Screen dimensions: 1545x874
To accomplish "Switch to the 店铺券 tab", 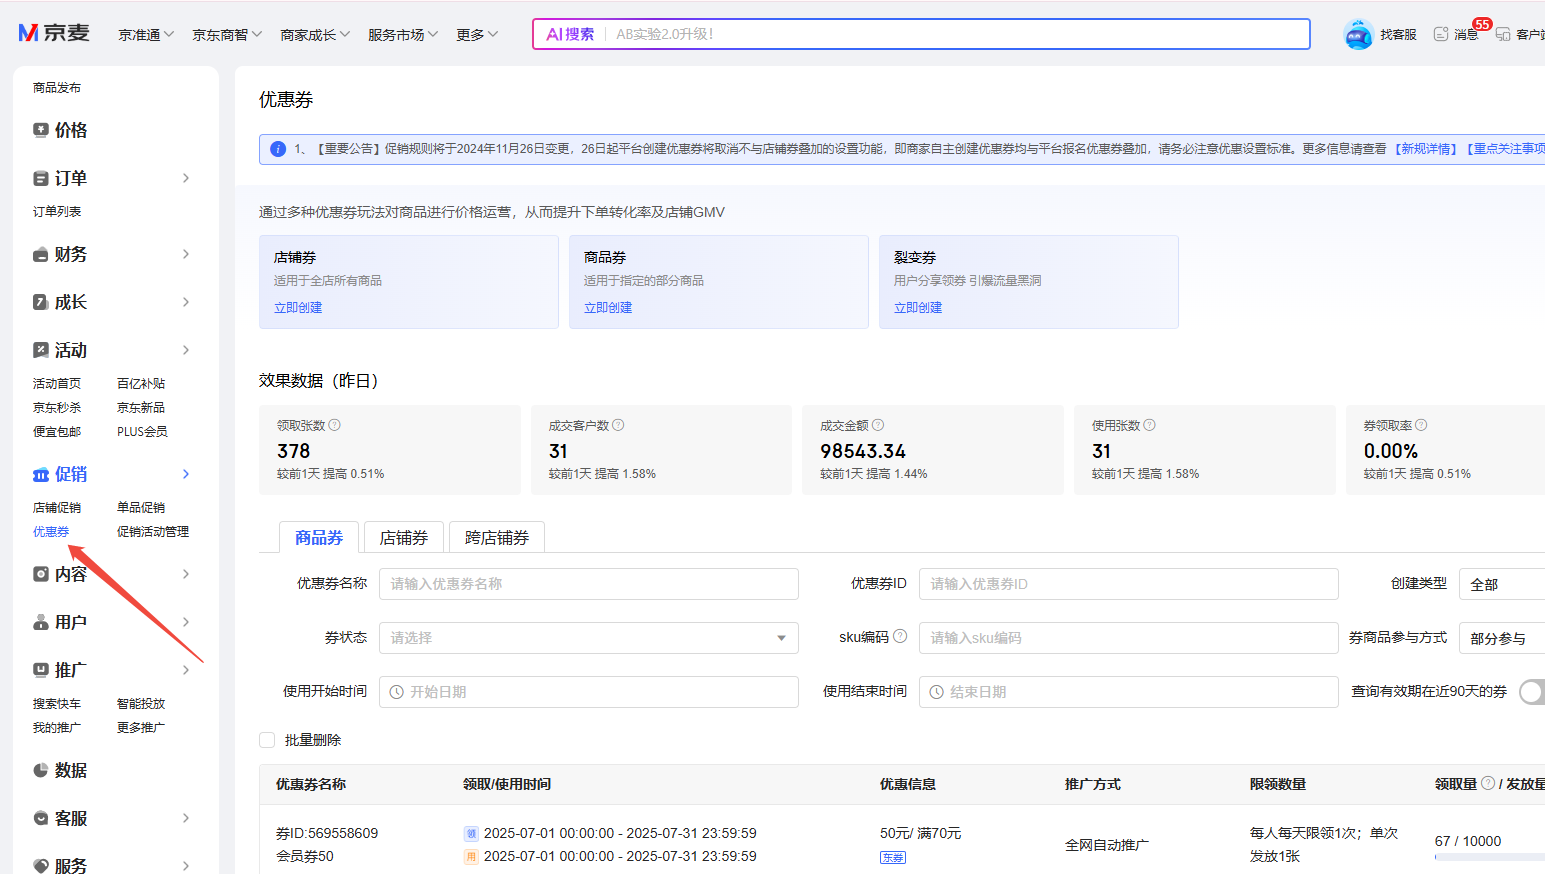I will pos(404,538).
